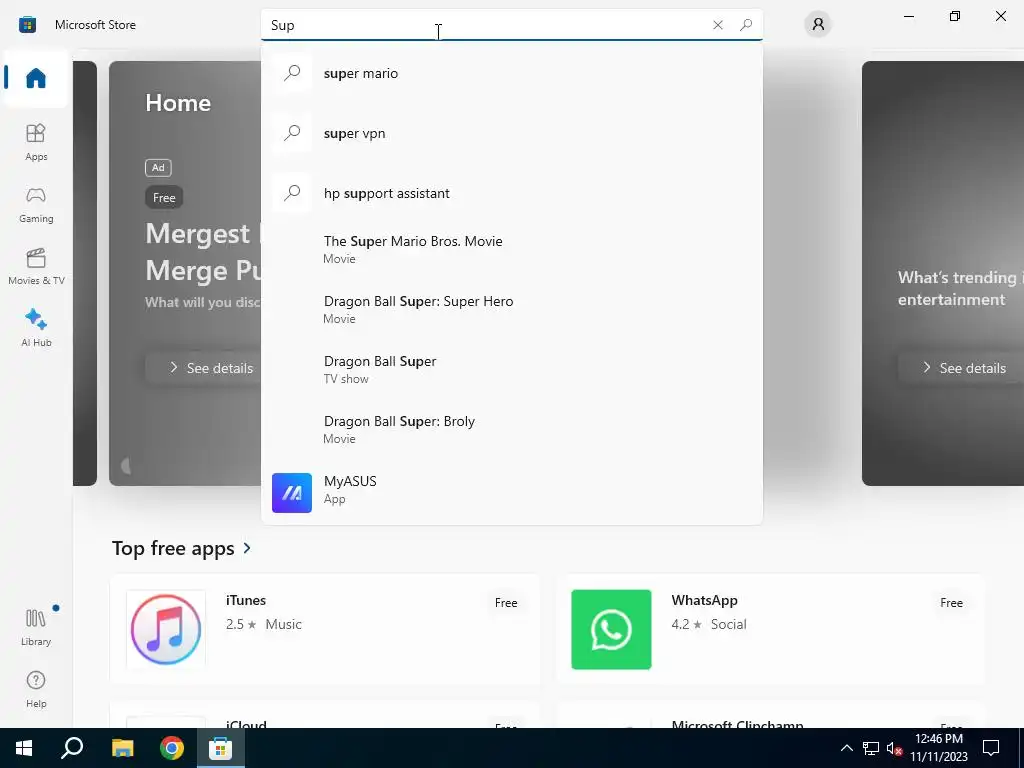
Task: Click magnifier icon beside super mario
Action: tap(292, 73)
